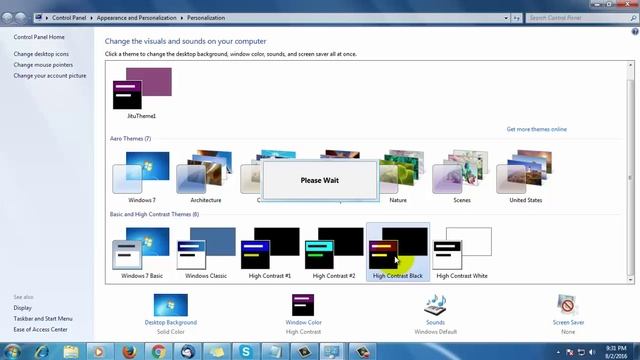Expand dropdown arrow after Appearance and Personalization
This screenshot has height=360, width=640.
[182, 18]
